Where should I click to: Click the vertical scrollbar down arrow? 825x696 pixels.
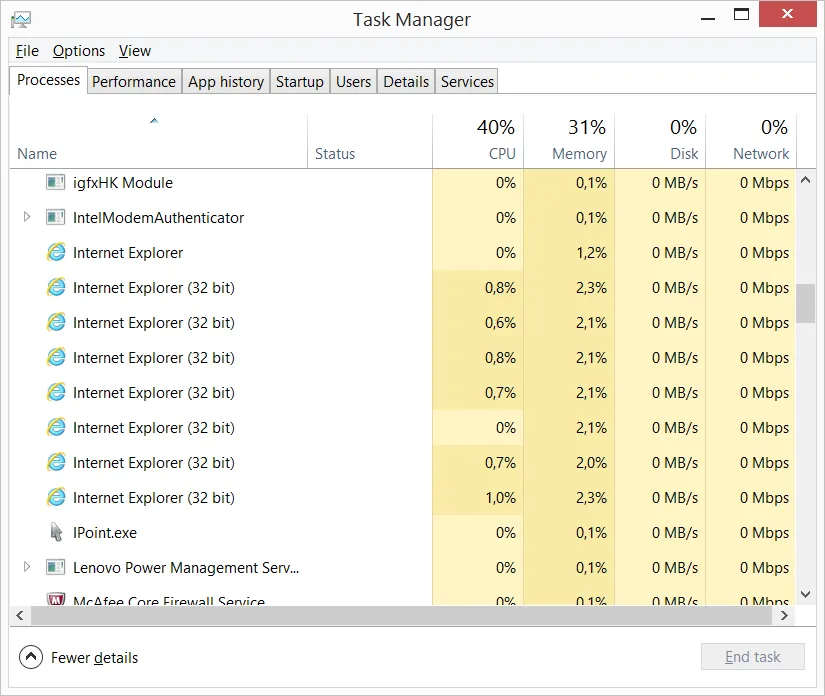coord(805,594)
